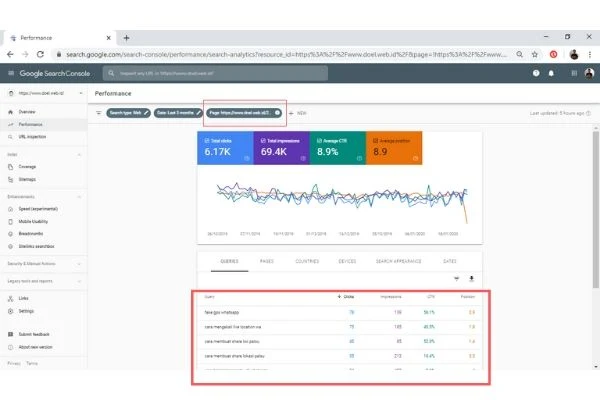This screenshot has width=600, height=400.
Task: Open the Chrome three-dot menu
Action: click(x=590, y=54)
